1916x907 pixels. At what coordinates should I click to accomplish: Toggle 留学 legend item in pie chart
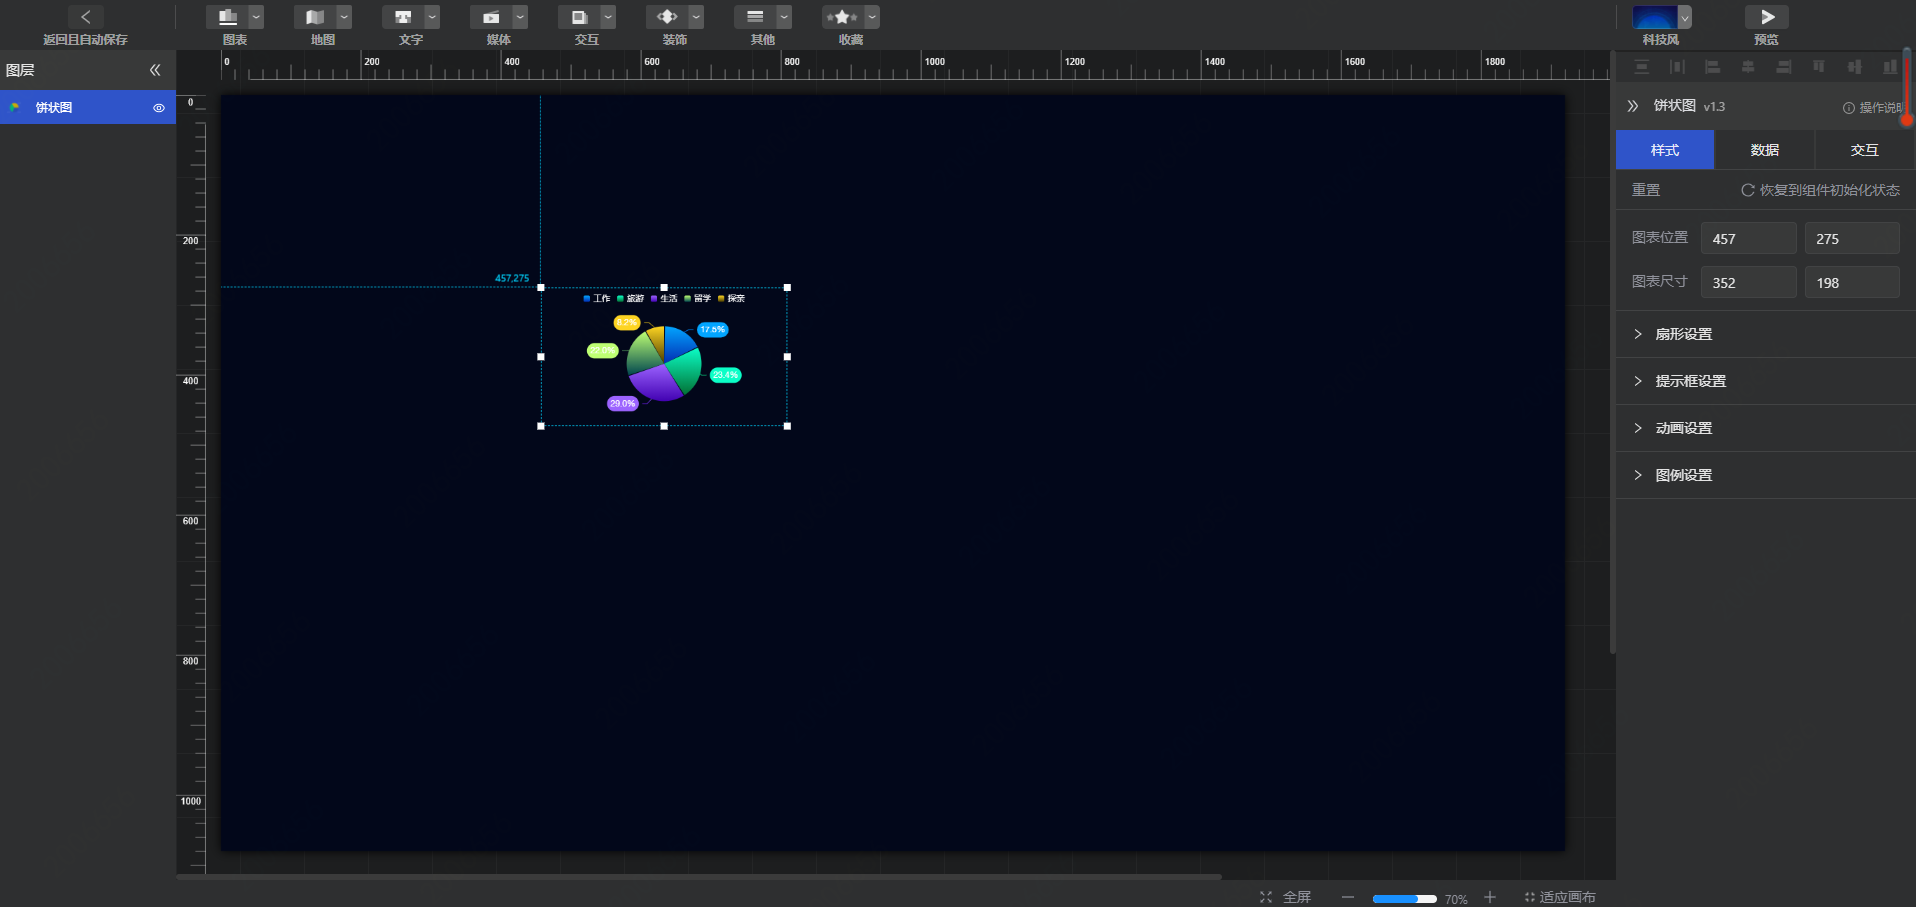pos(698,298)
